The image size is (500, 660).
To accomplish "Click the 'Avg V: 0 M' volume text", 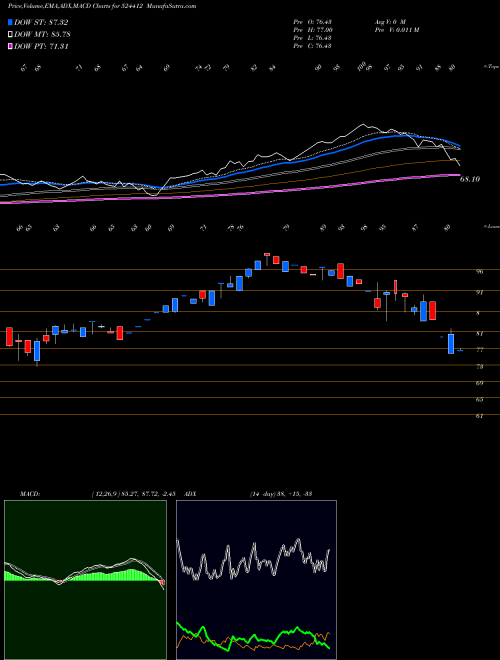I will 389,22.
